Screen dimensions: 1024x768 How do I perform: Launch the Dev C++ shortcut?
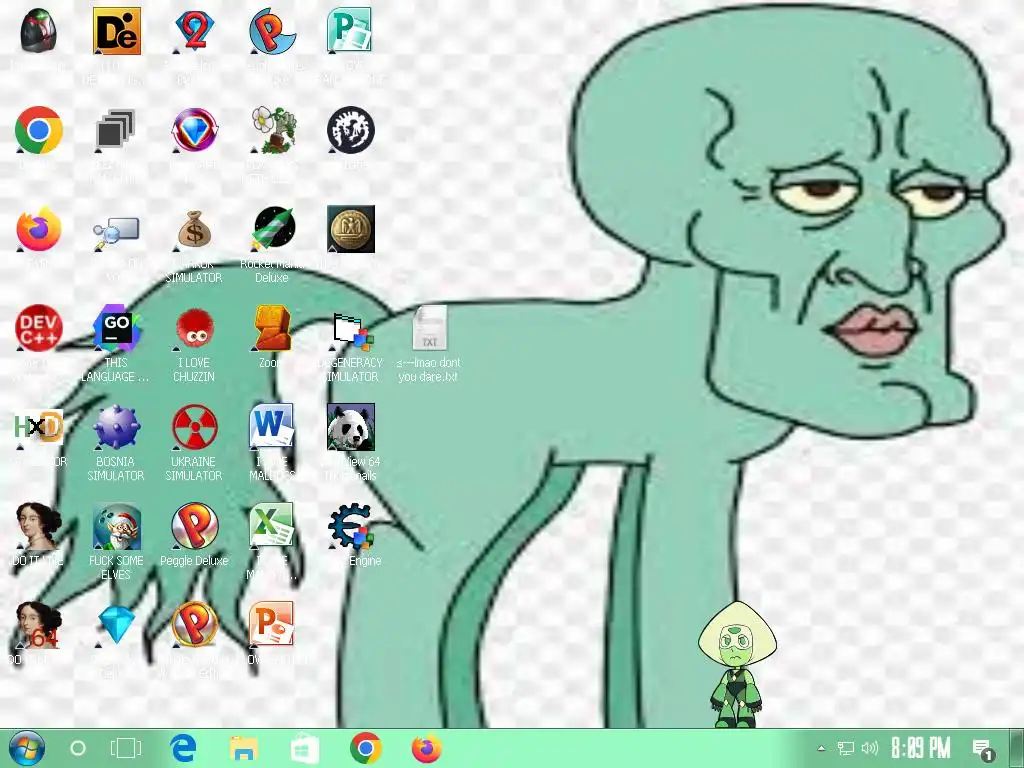click(39, 328)
